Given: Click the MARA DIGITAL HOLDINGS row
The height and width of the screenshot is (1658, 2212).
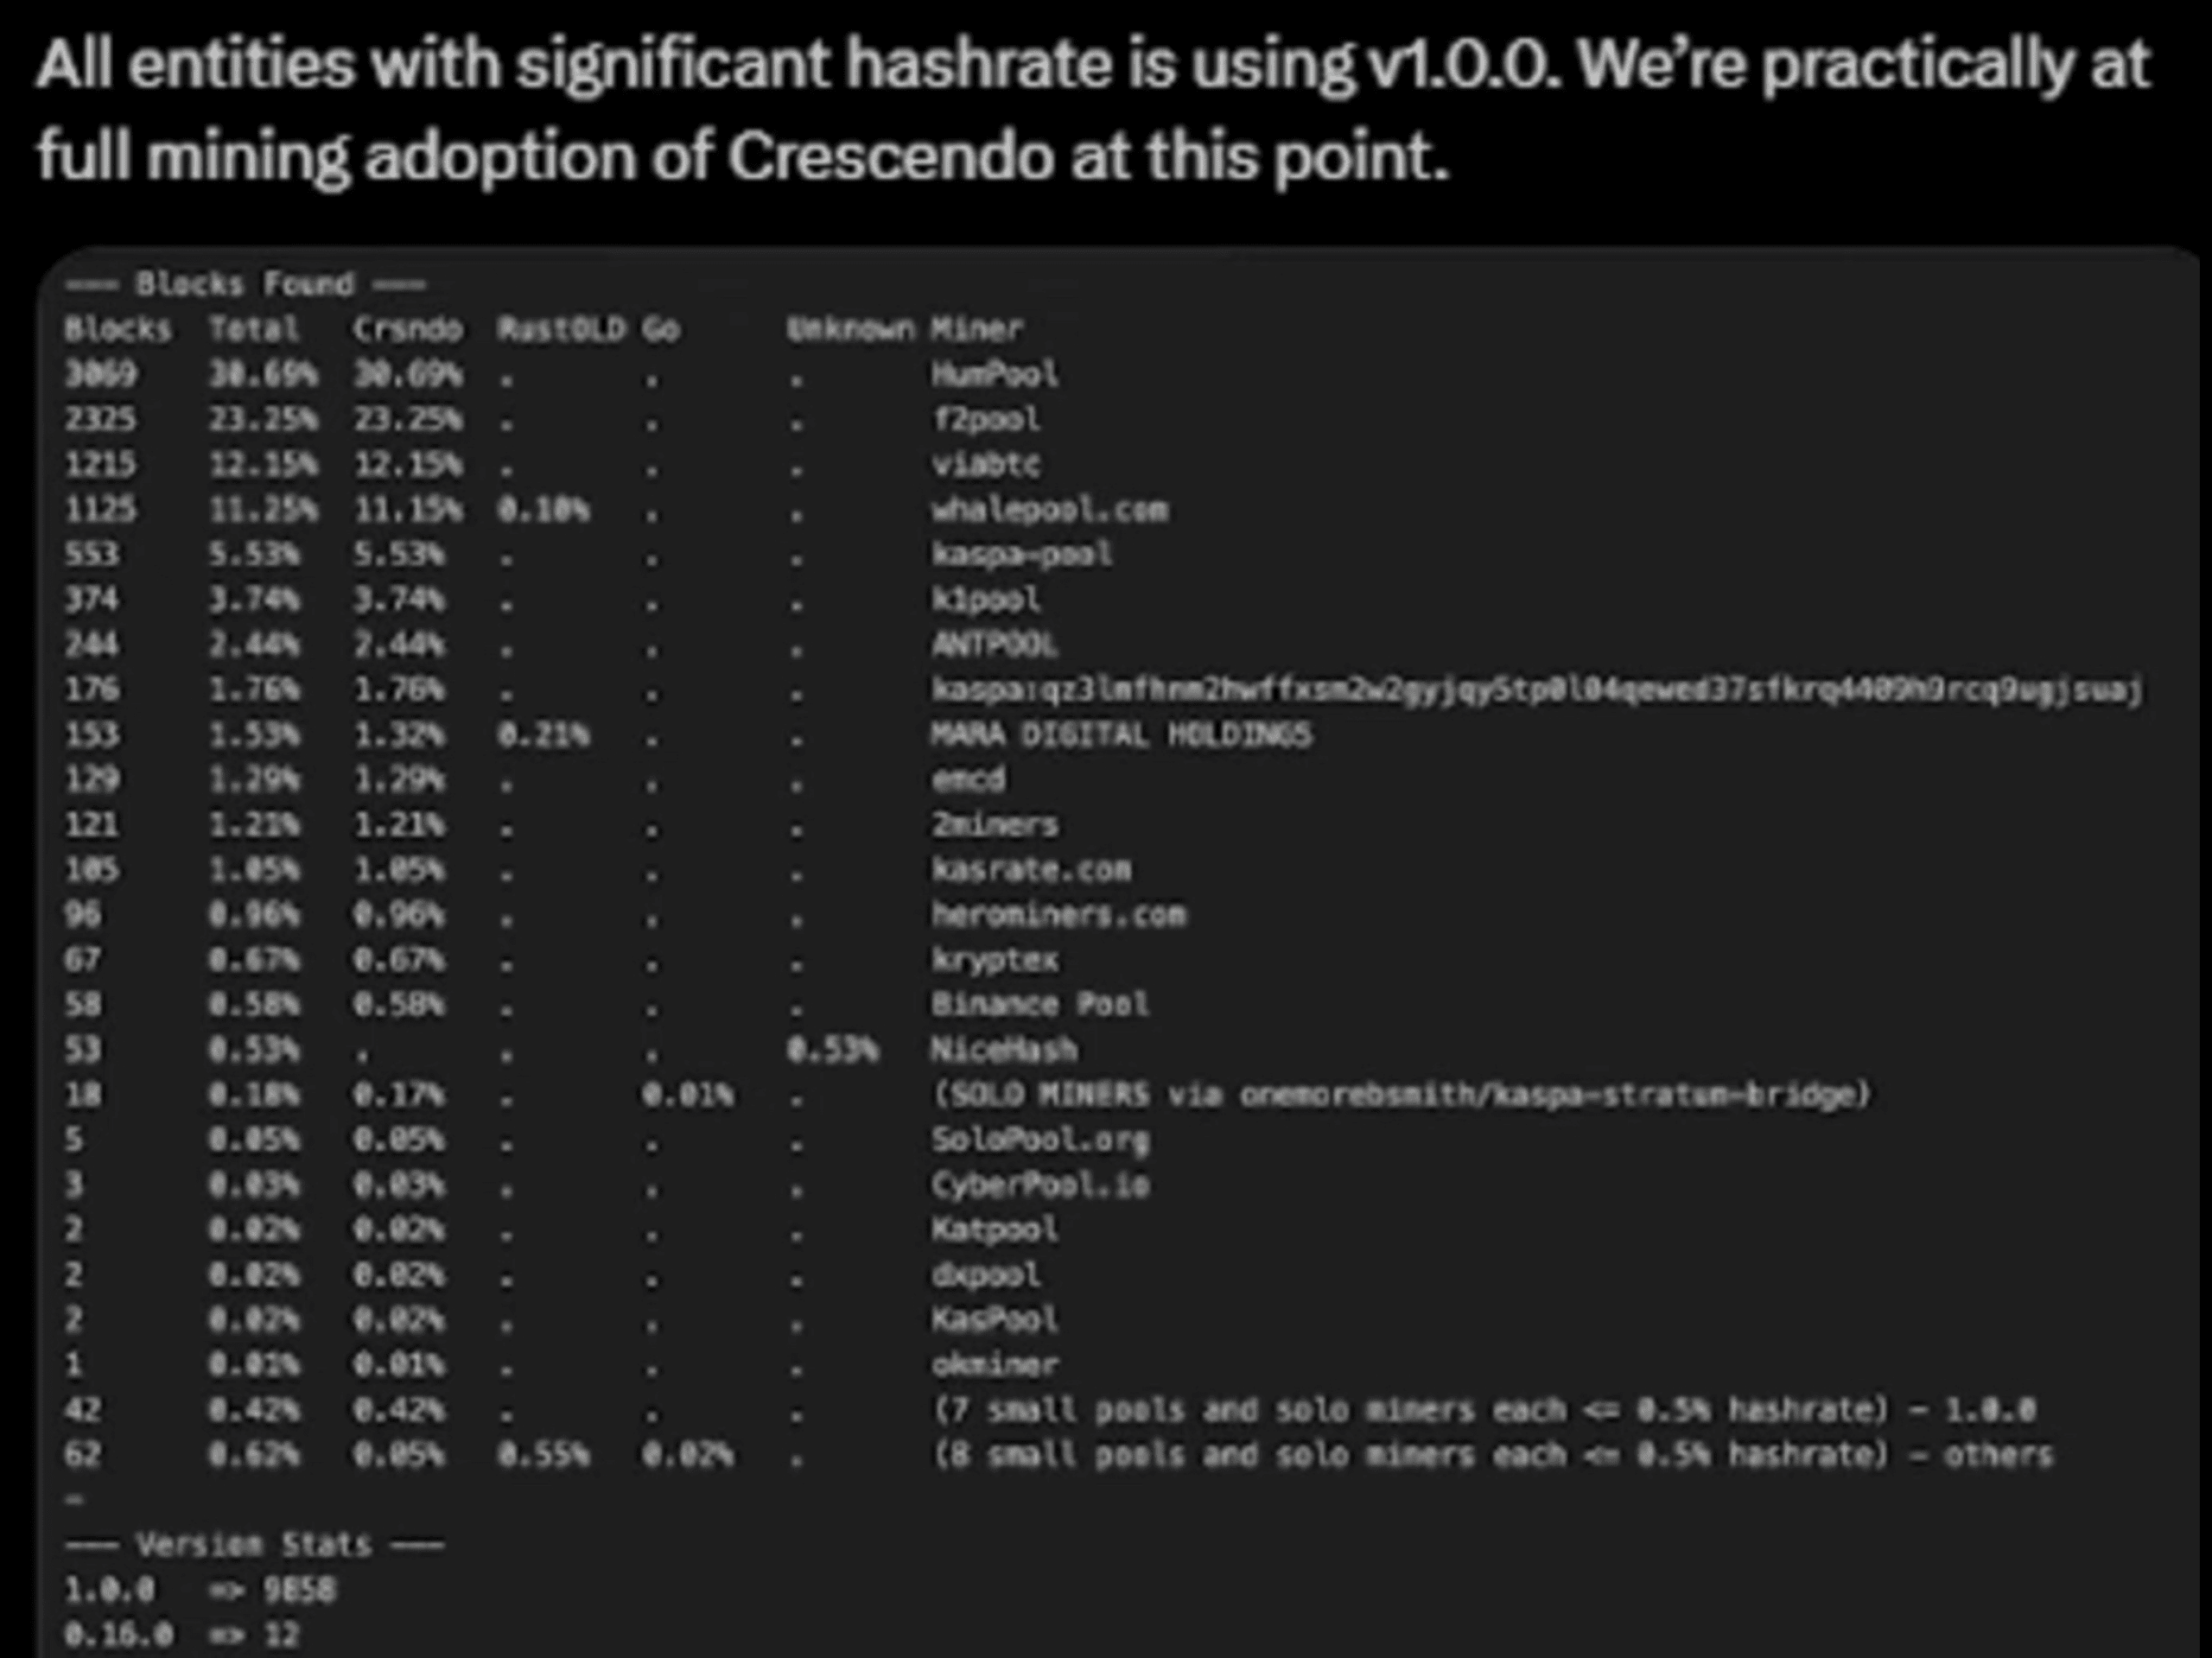Looking at the screenshot, I should [1120, 735].
